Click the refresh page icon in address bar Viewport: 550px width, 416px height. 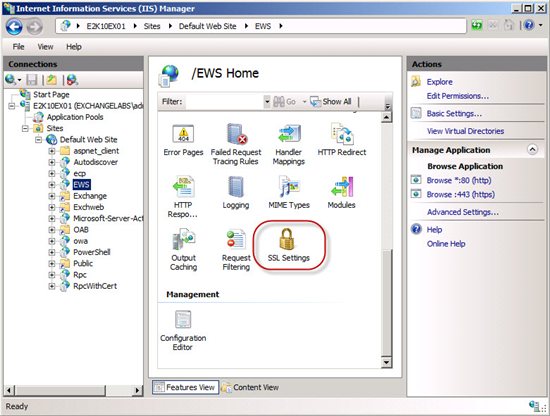pos(477,26)
